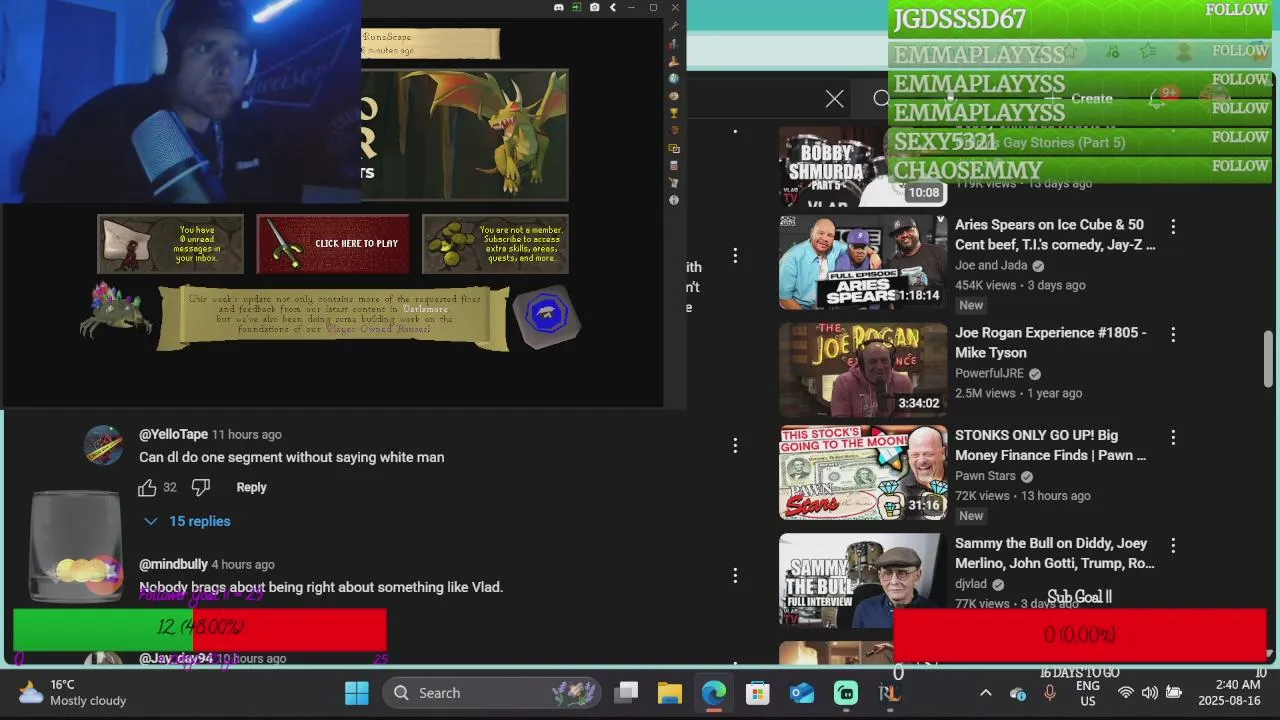
Task: Open Aries Spears video thumbnail
Action: pos(863,262)
